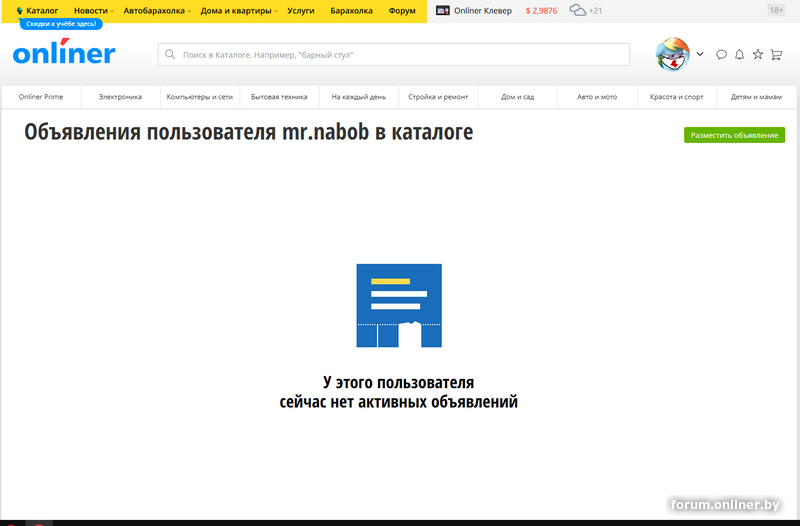The height and width of the screenshot is (526, 800).
Task: Open favorites star icon
Action: point(757,54)
